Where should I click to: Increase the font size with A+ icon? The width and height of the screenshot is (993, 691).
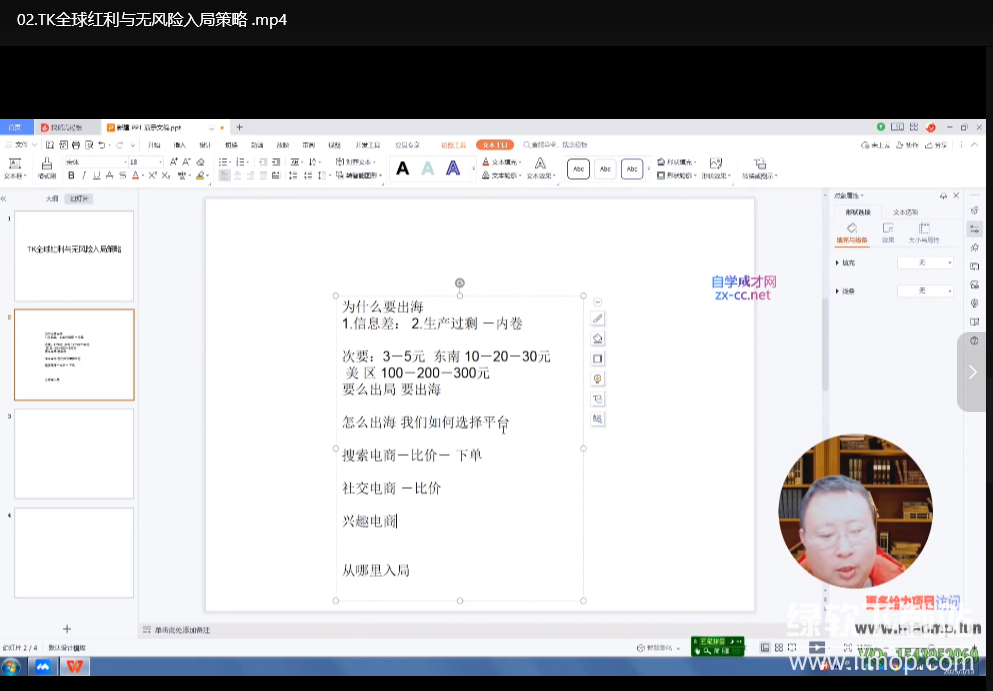[174, 162]
